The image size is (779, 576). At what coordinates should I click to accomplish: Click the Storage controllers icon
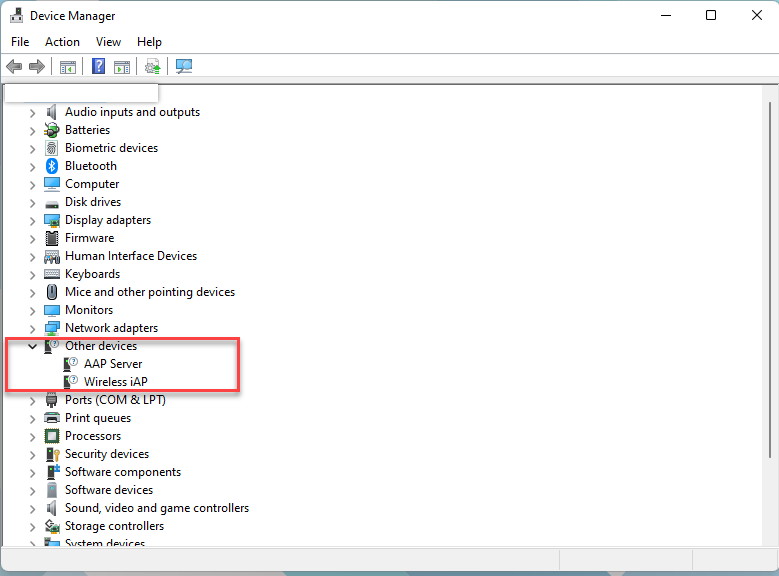tap(52, 526)
